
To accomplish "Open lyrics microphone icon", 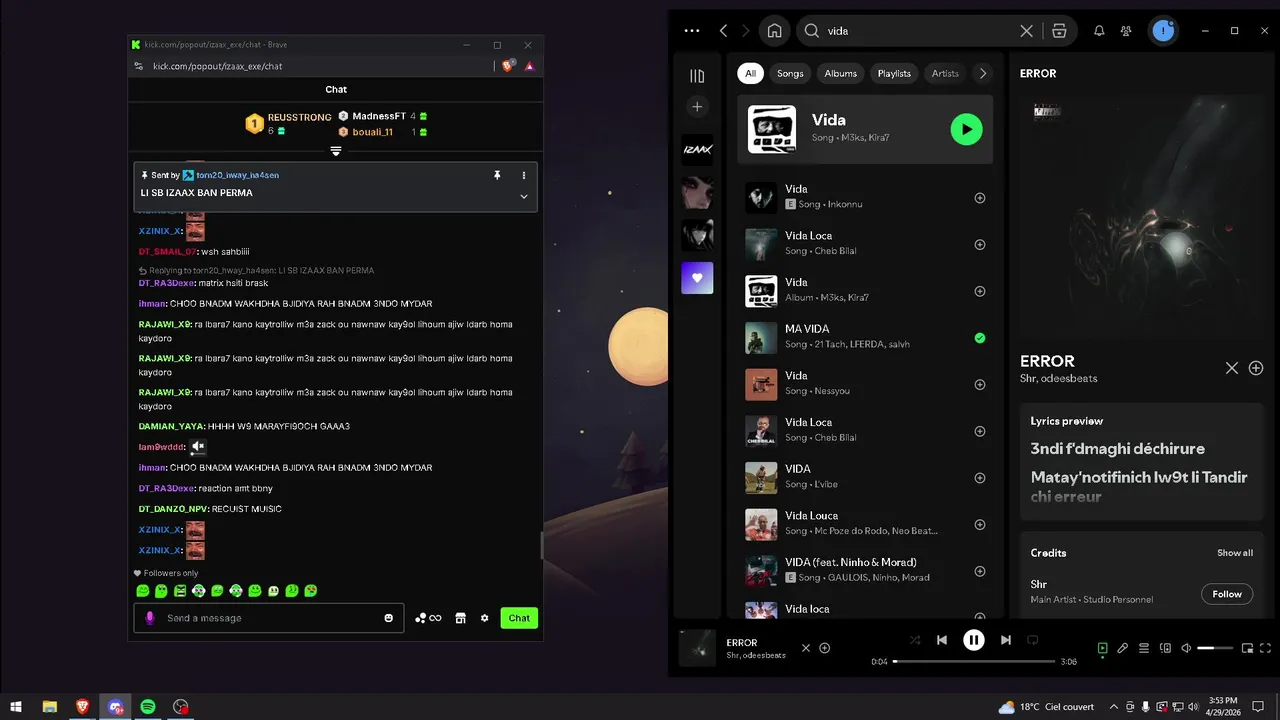I will pos(1123,648).
